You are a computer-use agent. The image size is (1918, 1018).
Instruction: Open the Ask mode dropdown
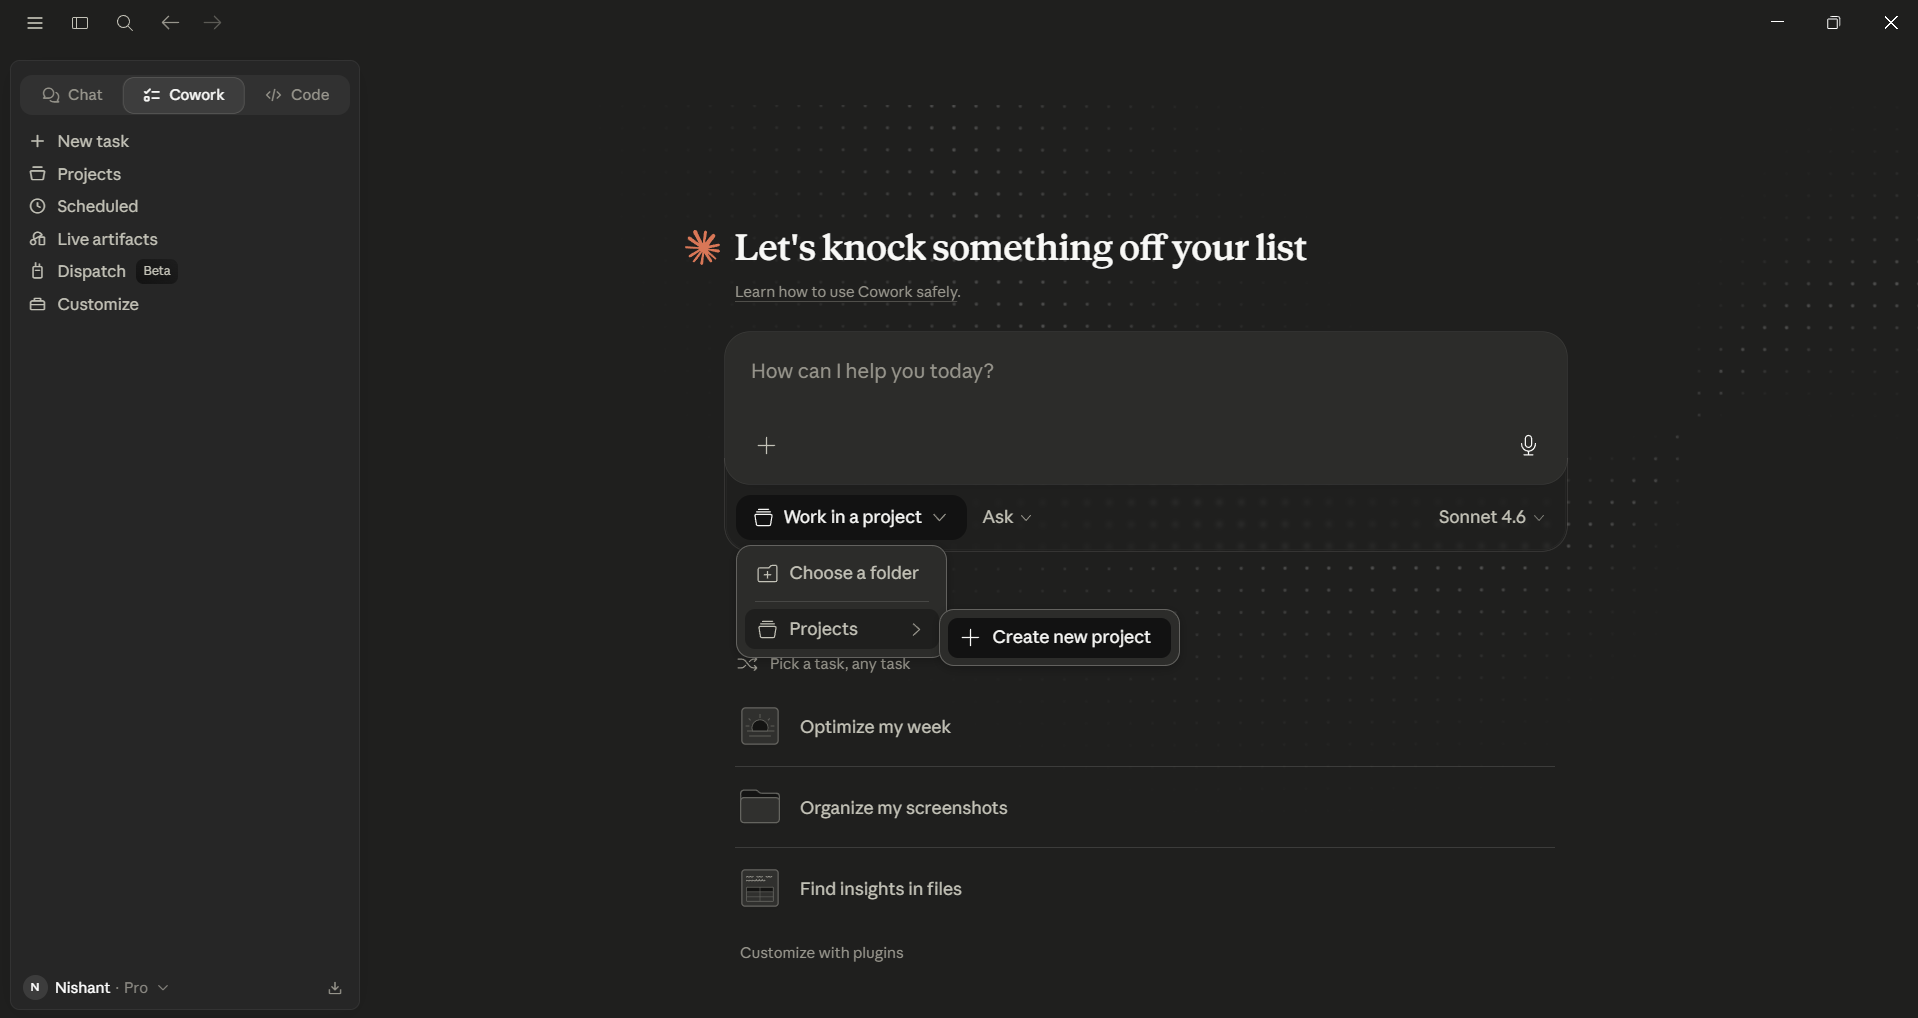[1007, 517]
